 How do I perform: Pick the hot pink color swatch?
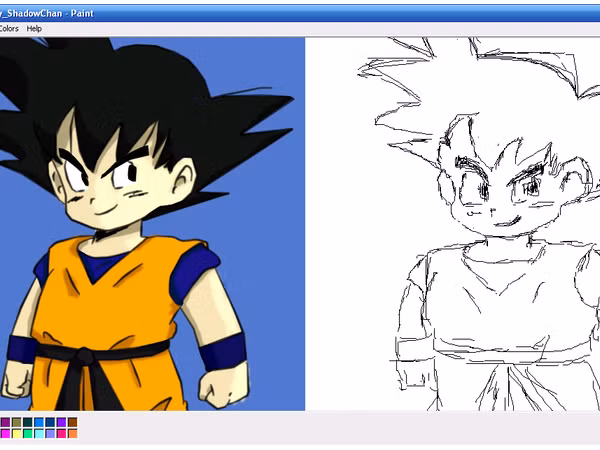[61, 434]
